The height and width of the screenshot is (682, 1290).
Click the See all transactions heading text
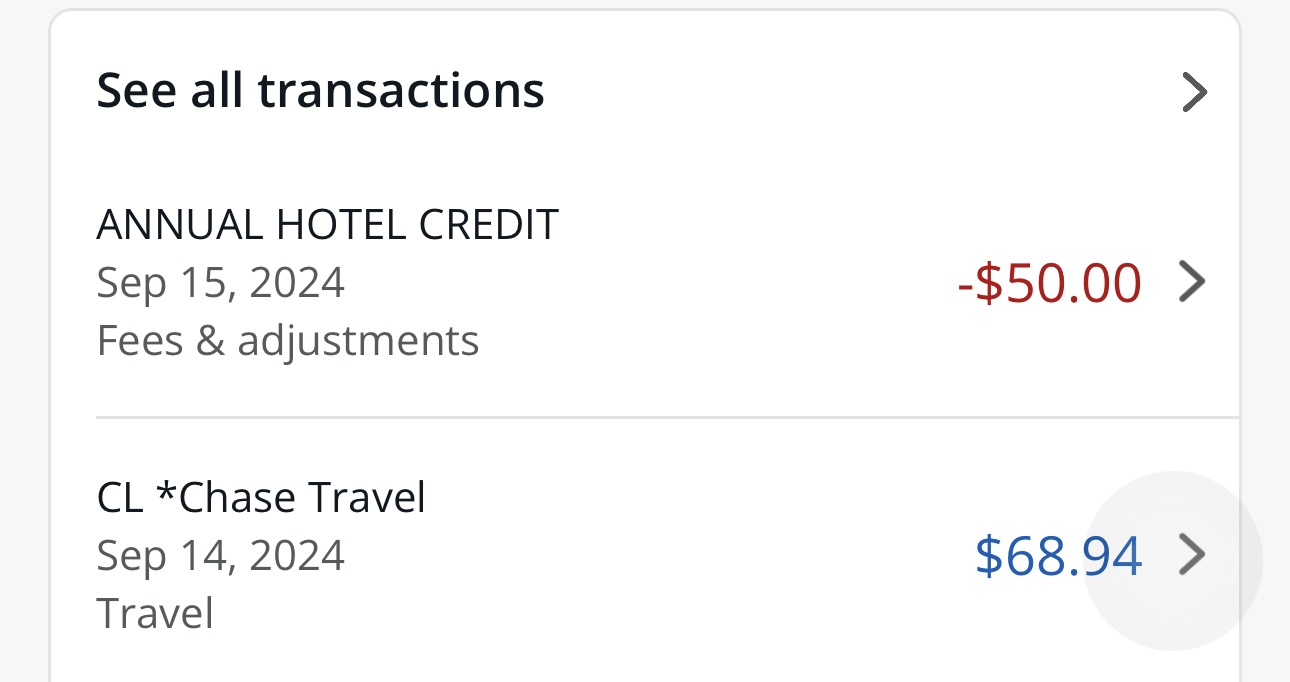(x=320, y=90)
